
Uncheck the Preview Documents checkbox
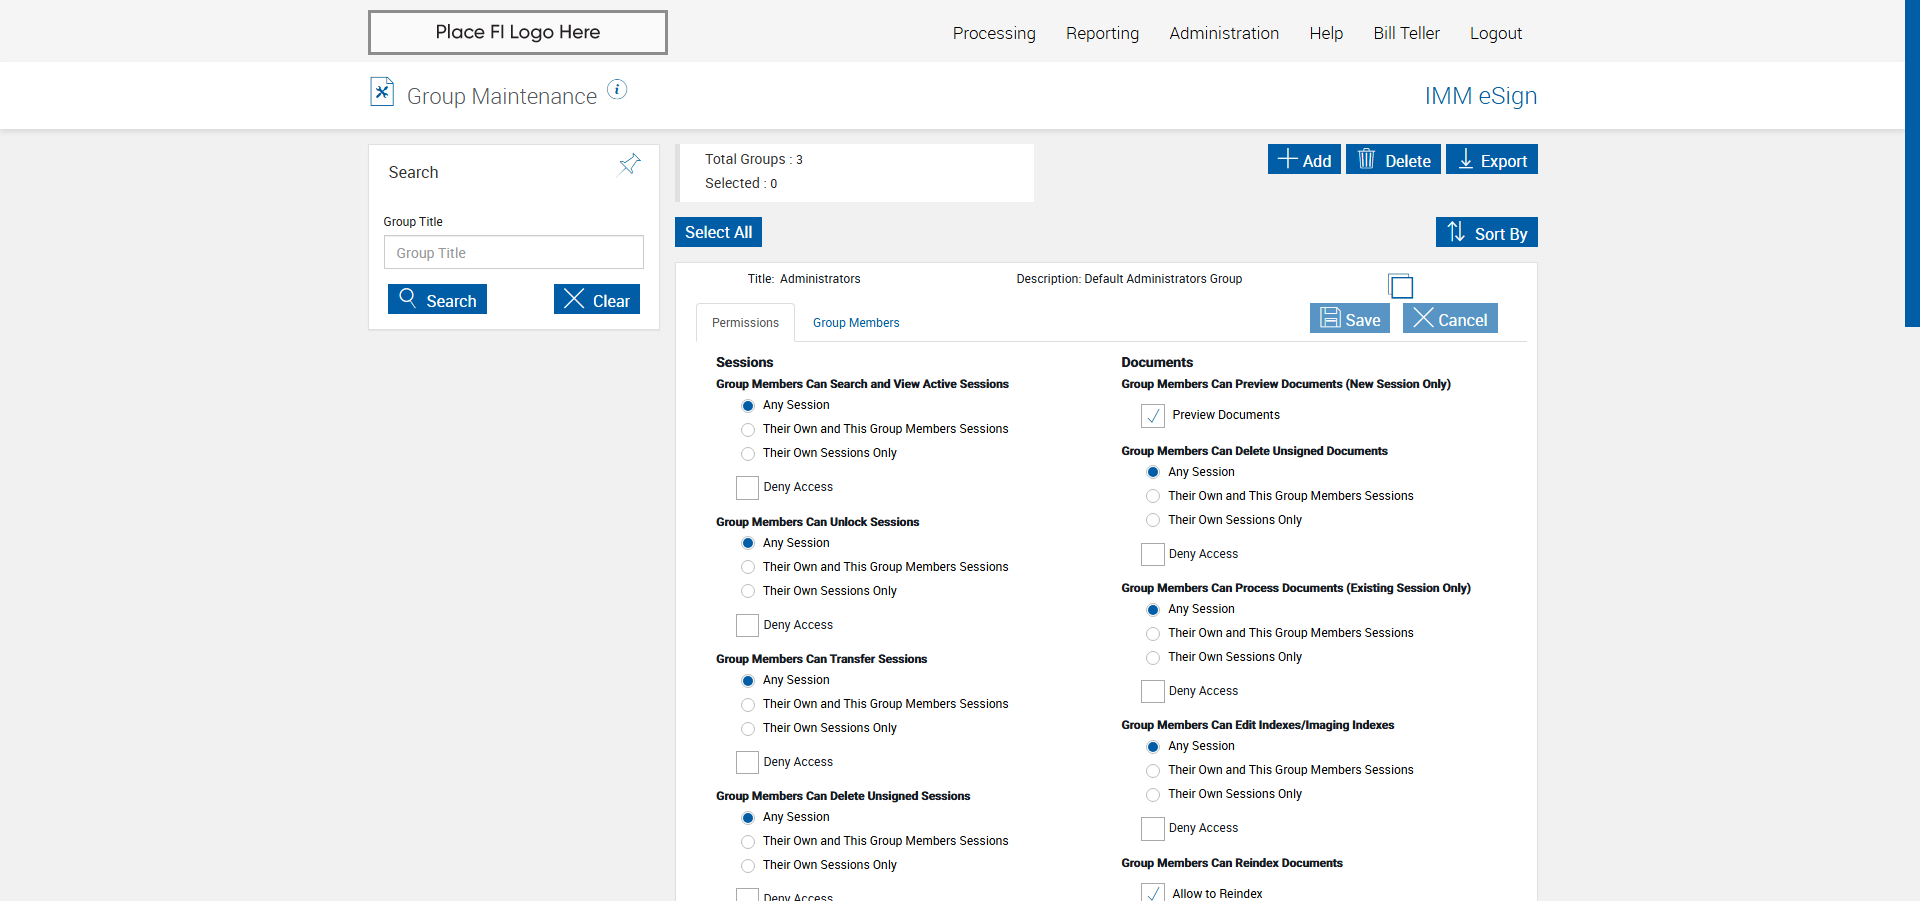1153,415
